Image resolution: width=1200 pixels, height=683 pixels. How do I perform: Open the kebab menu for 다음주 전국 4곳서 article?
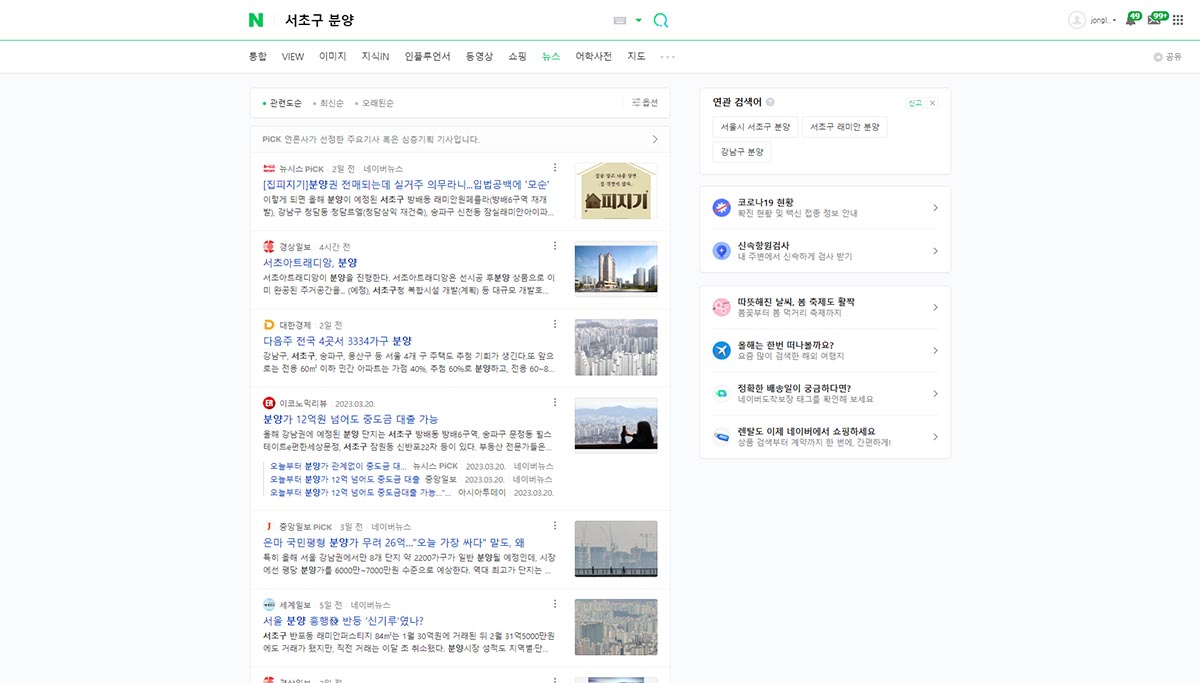[x=555, y=325]
